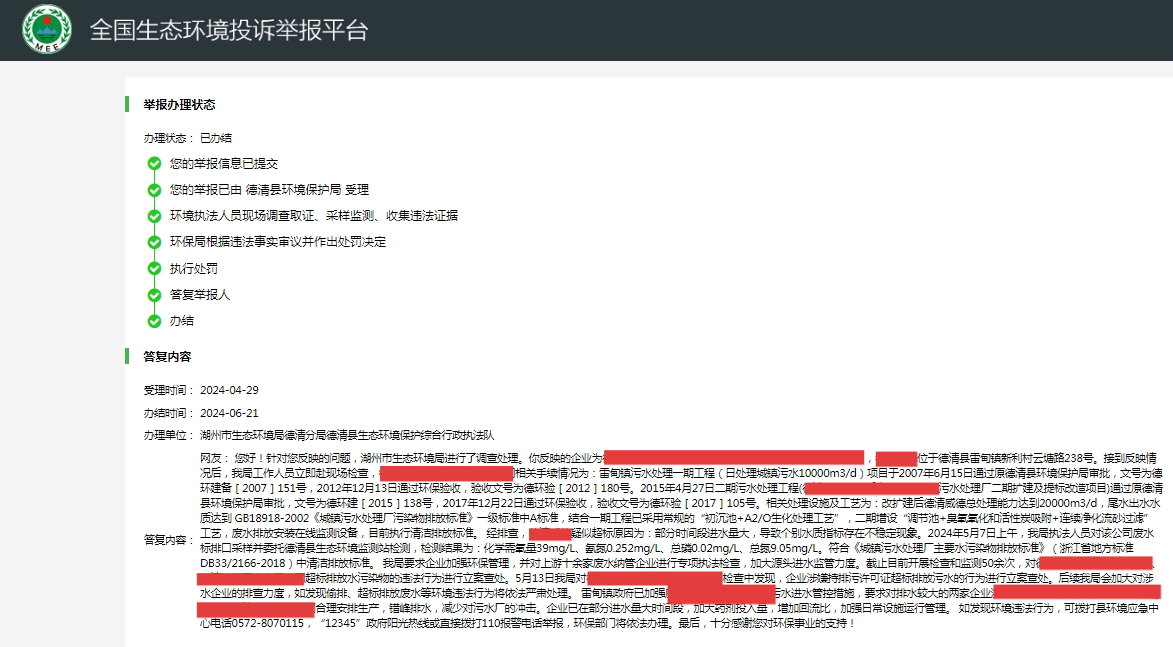Select the date 2024-06-21
The image size is (1173, 647).
(230, 413)
